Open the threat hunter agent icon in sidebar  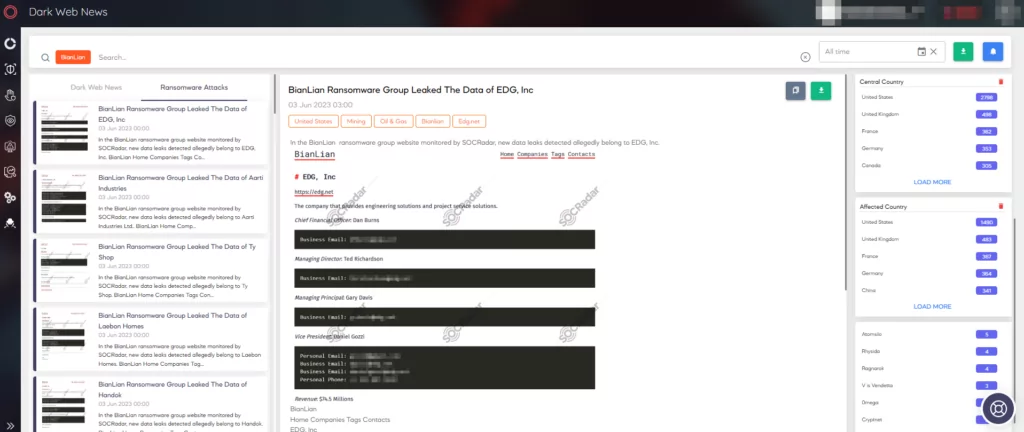point(10,223)
